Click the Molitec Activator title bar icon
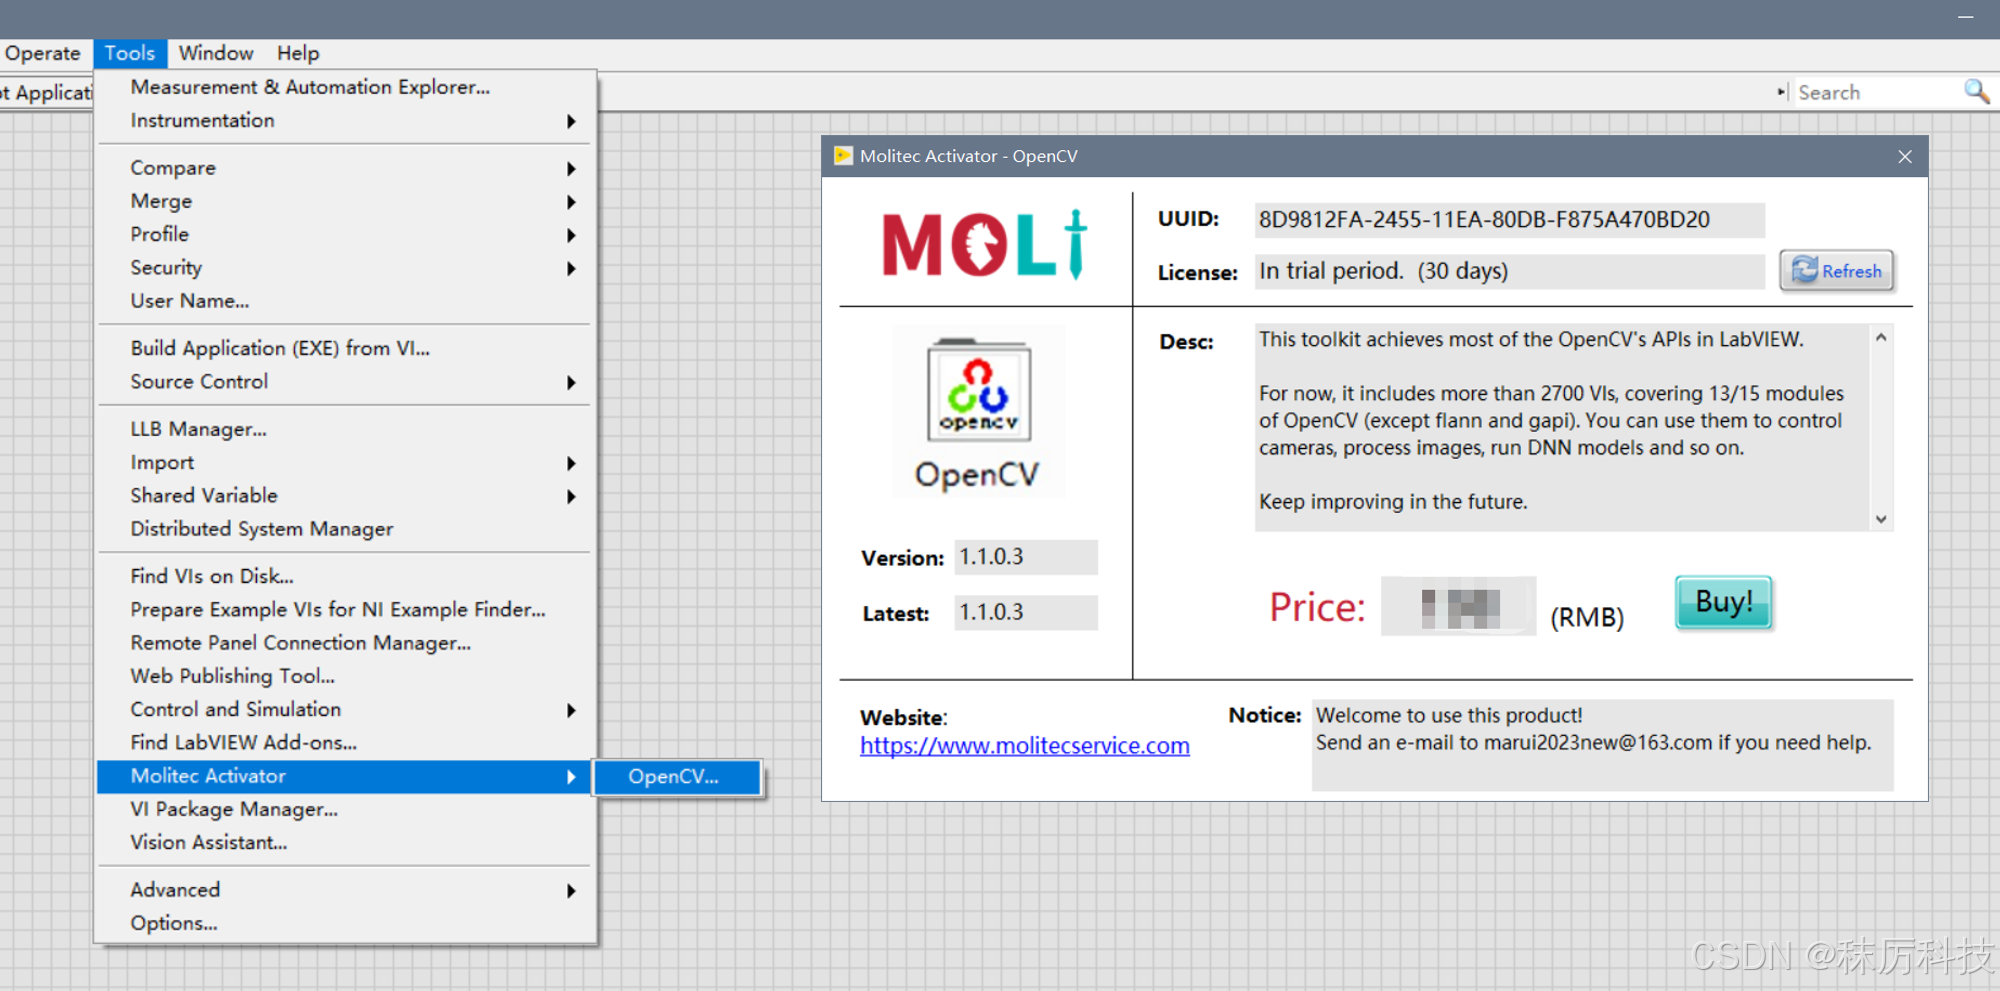The height and width of the screenshot is (991, 2000). pos(843,156)
